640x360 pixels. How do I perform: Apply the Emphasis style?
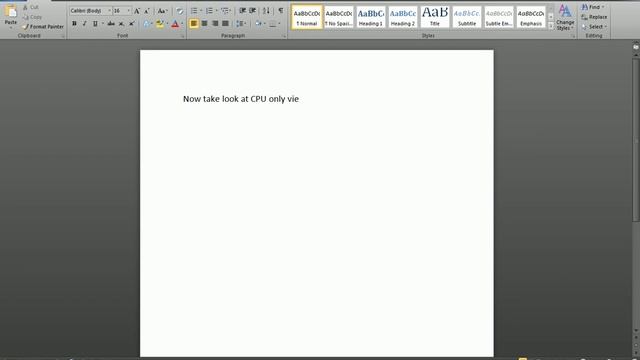coord(531,17)
